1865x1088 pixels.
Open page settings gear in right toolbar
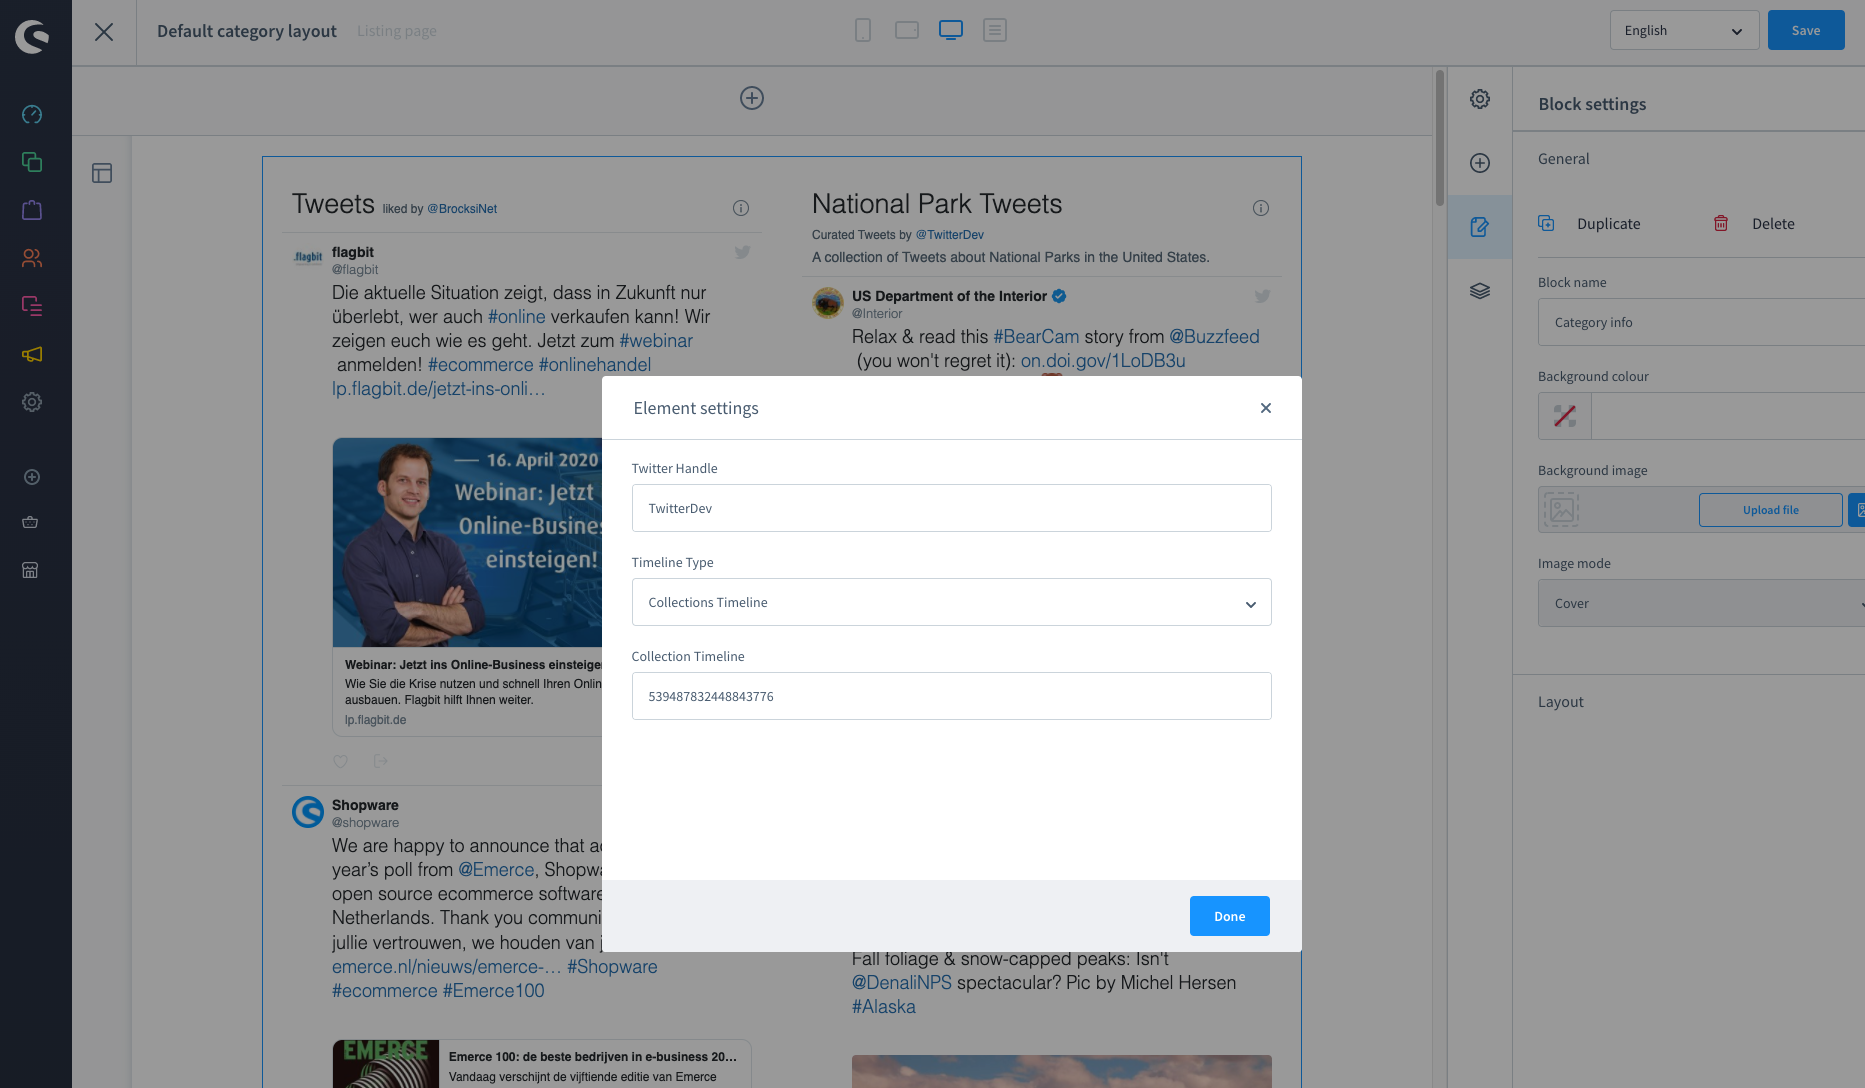[x=1480, y=99]
